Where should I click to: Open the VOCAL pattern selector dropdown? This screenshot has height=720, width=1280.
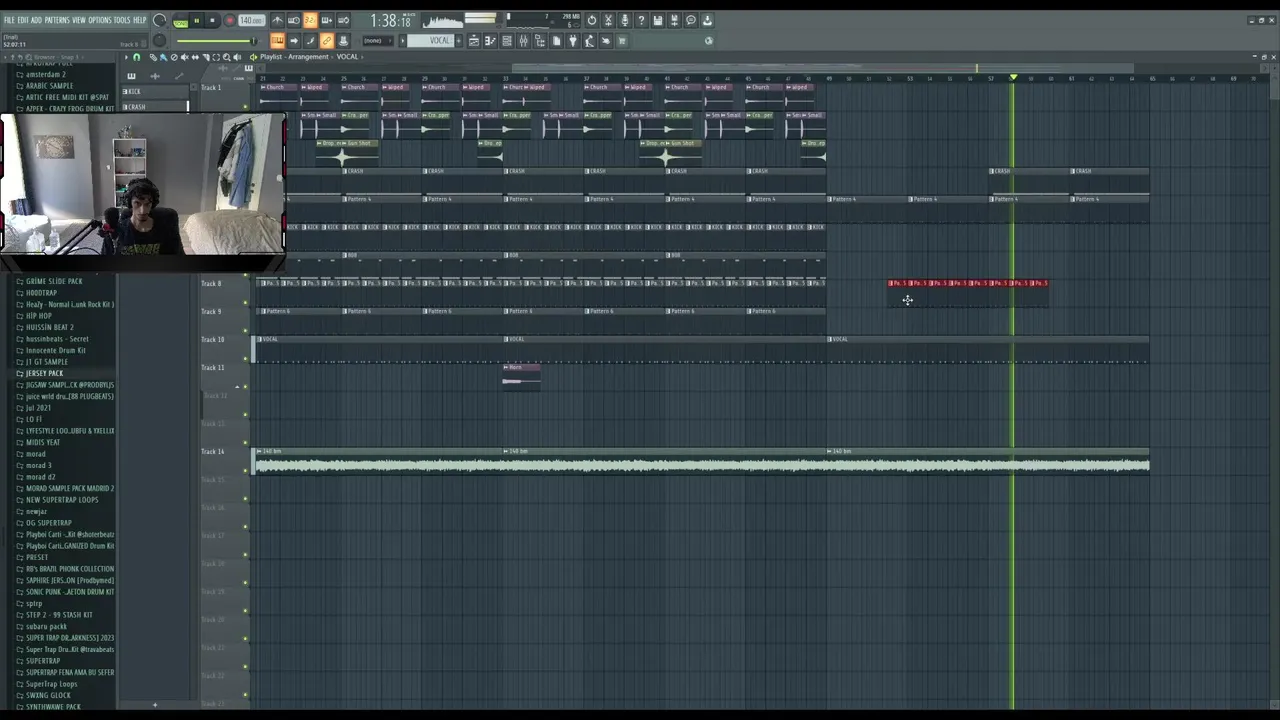[430, 40]
